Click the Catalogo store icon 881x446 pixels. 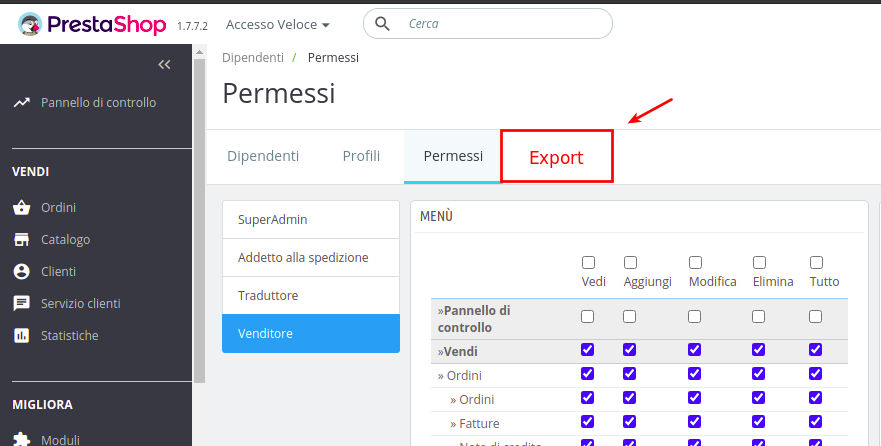21,240
